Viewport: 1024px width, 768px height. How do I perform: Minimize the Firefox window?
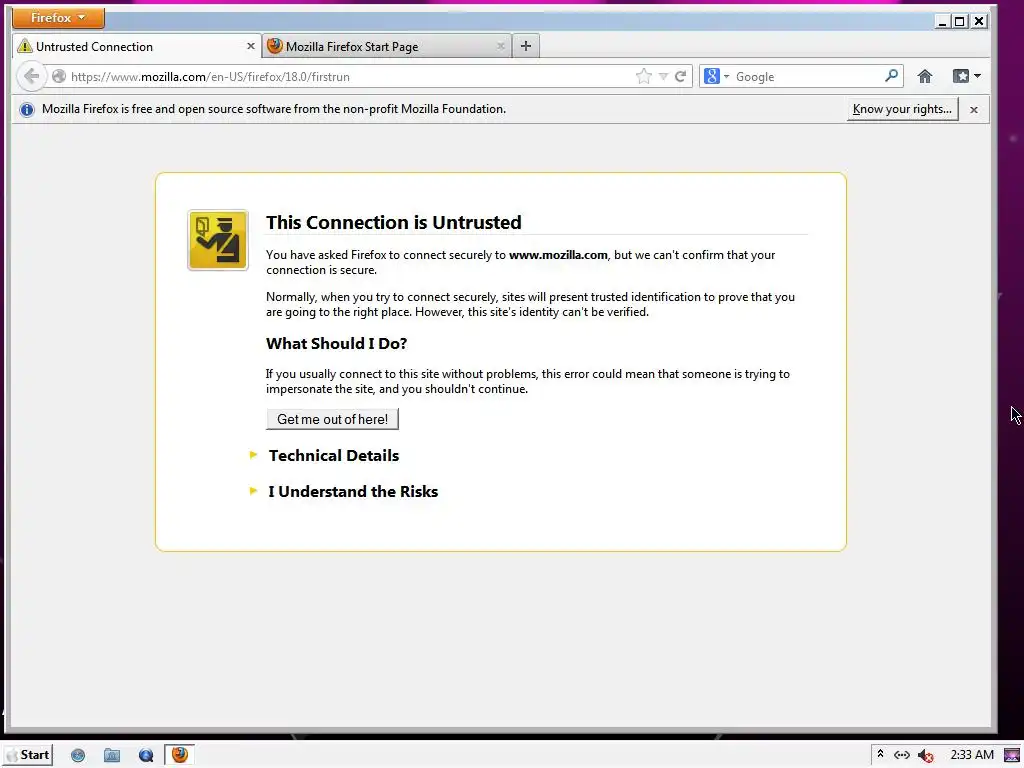(942, 22)
